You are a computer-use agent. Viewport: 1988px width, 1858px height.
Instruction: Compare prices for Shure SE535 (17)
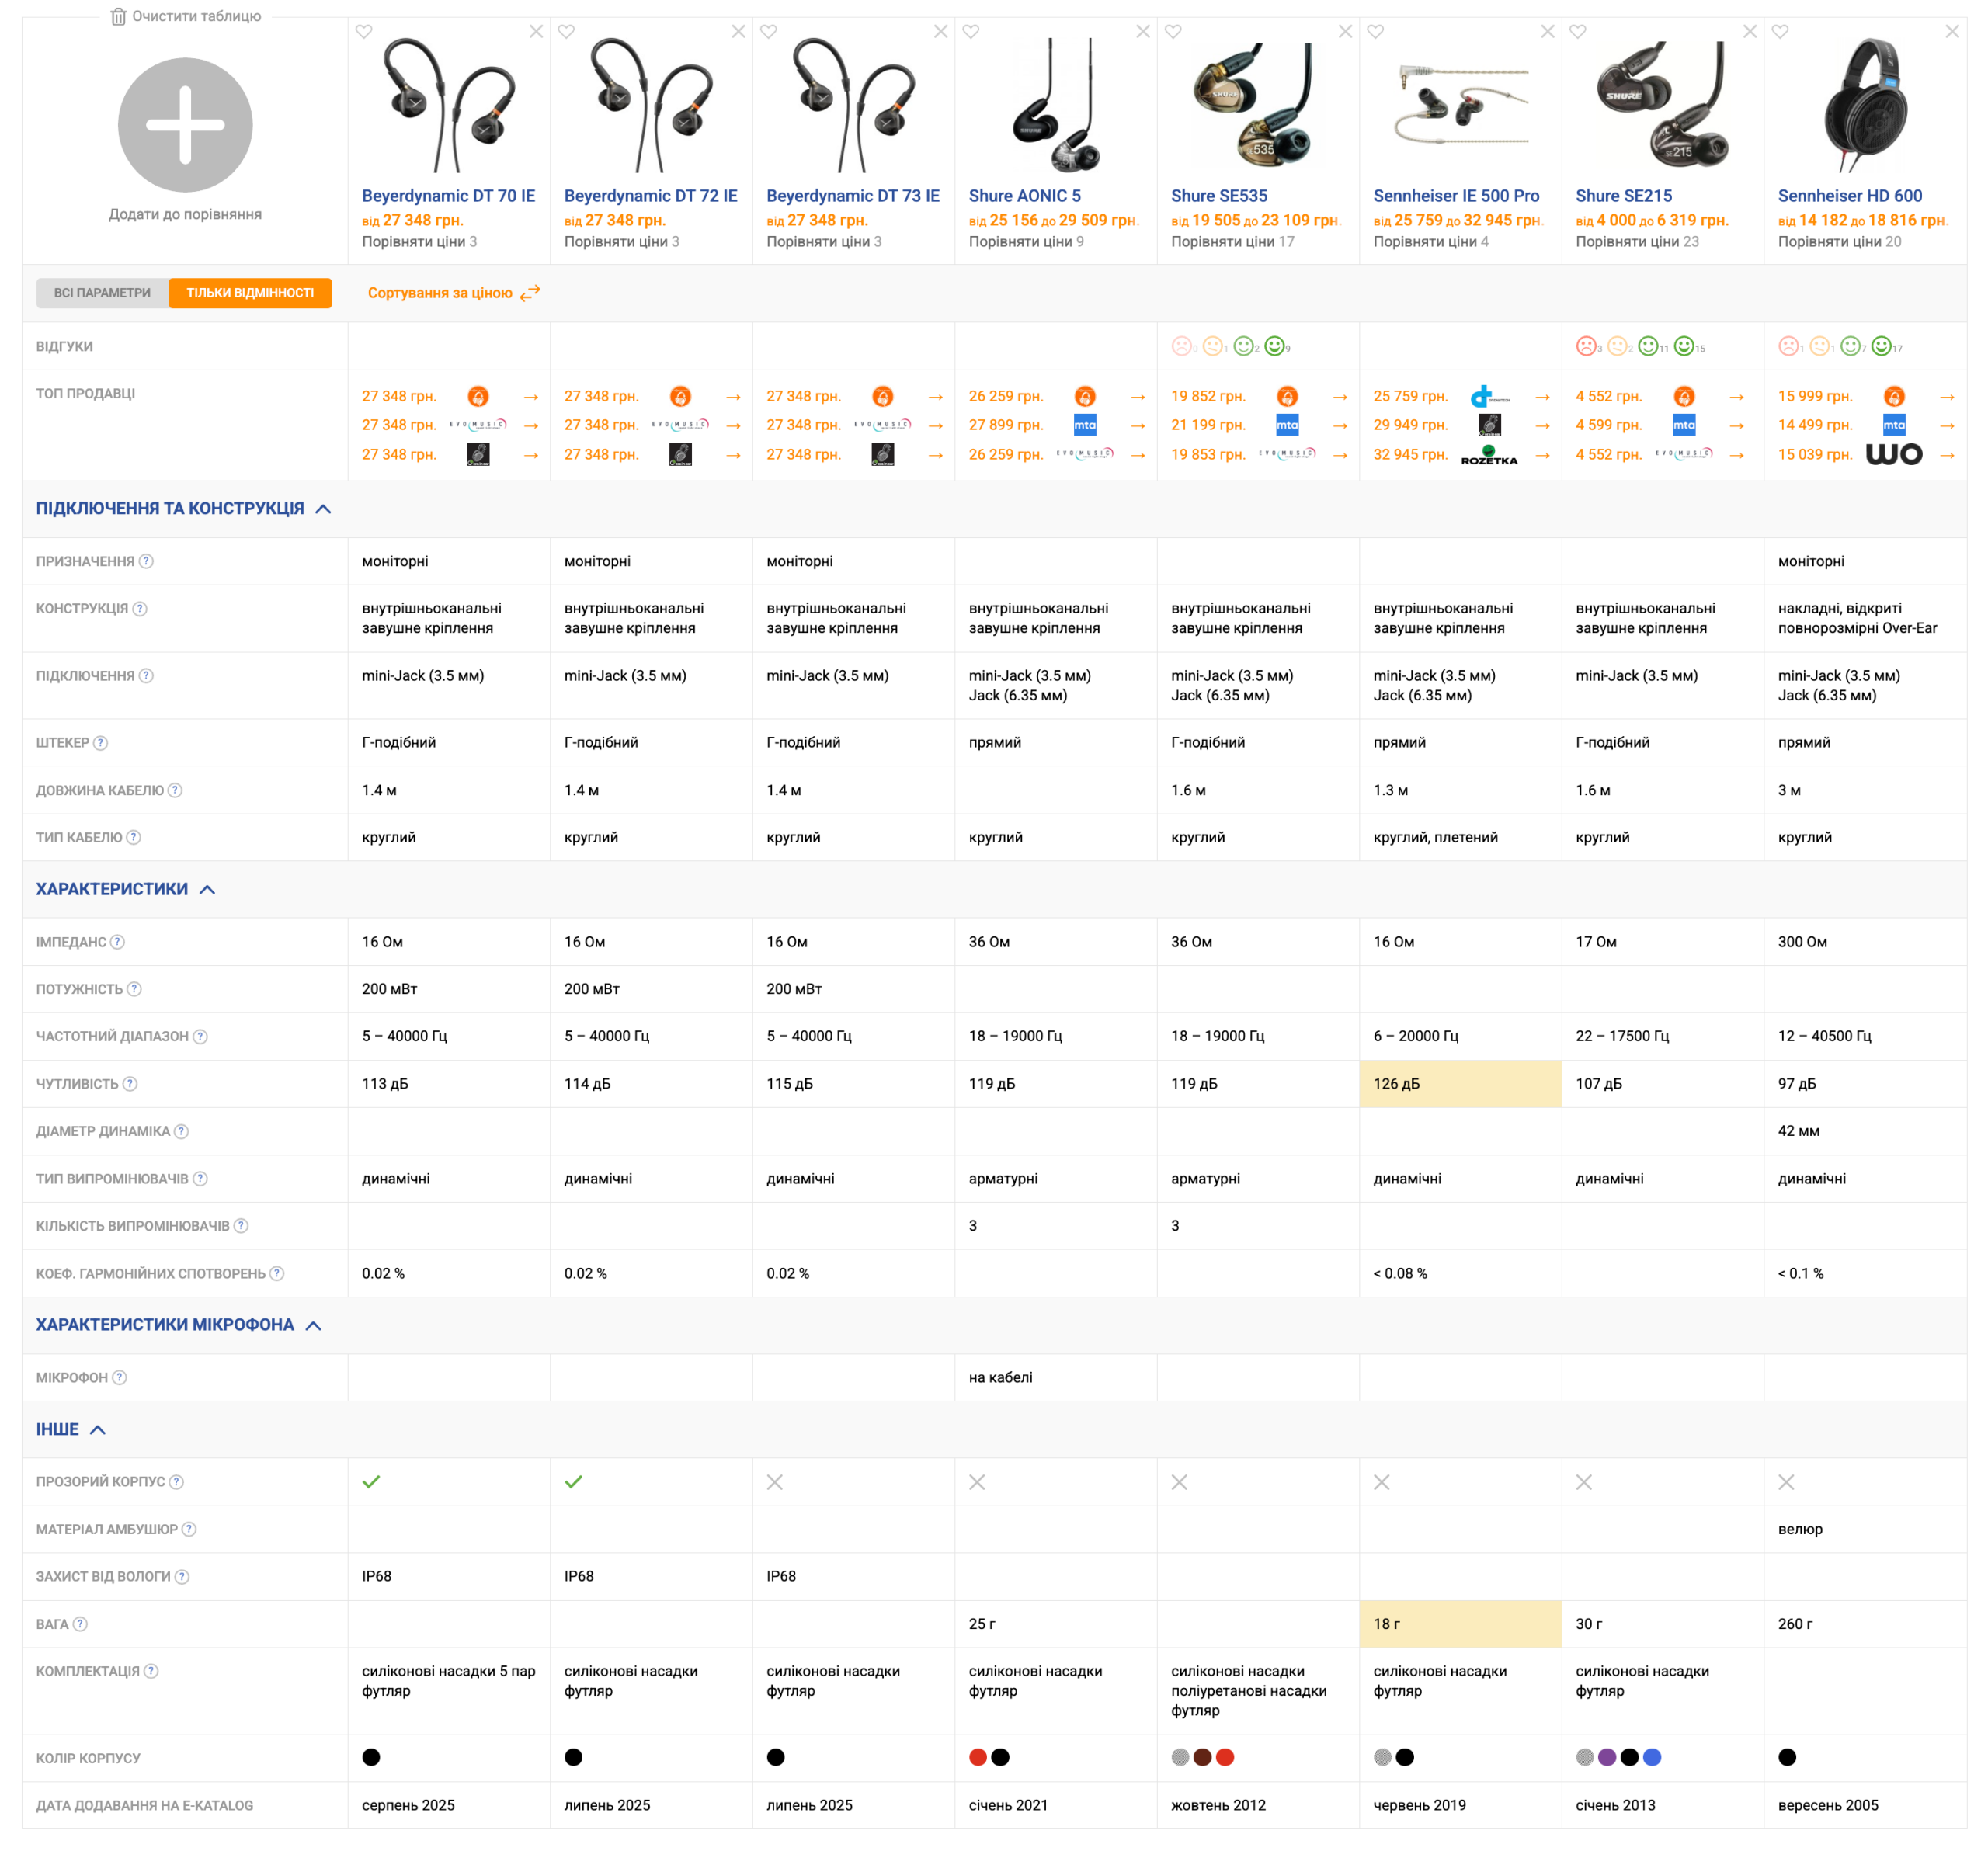coord(1232,241)
